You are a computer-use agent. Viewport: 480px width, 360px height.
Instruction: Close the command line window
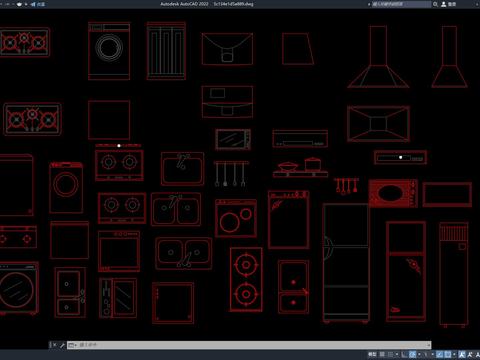point(55,345)
